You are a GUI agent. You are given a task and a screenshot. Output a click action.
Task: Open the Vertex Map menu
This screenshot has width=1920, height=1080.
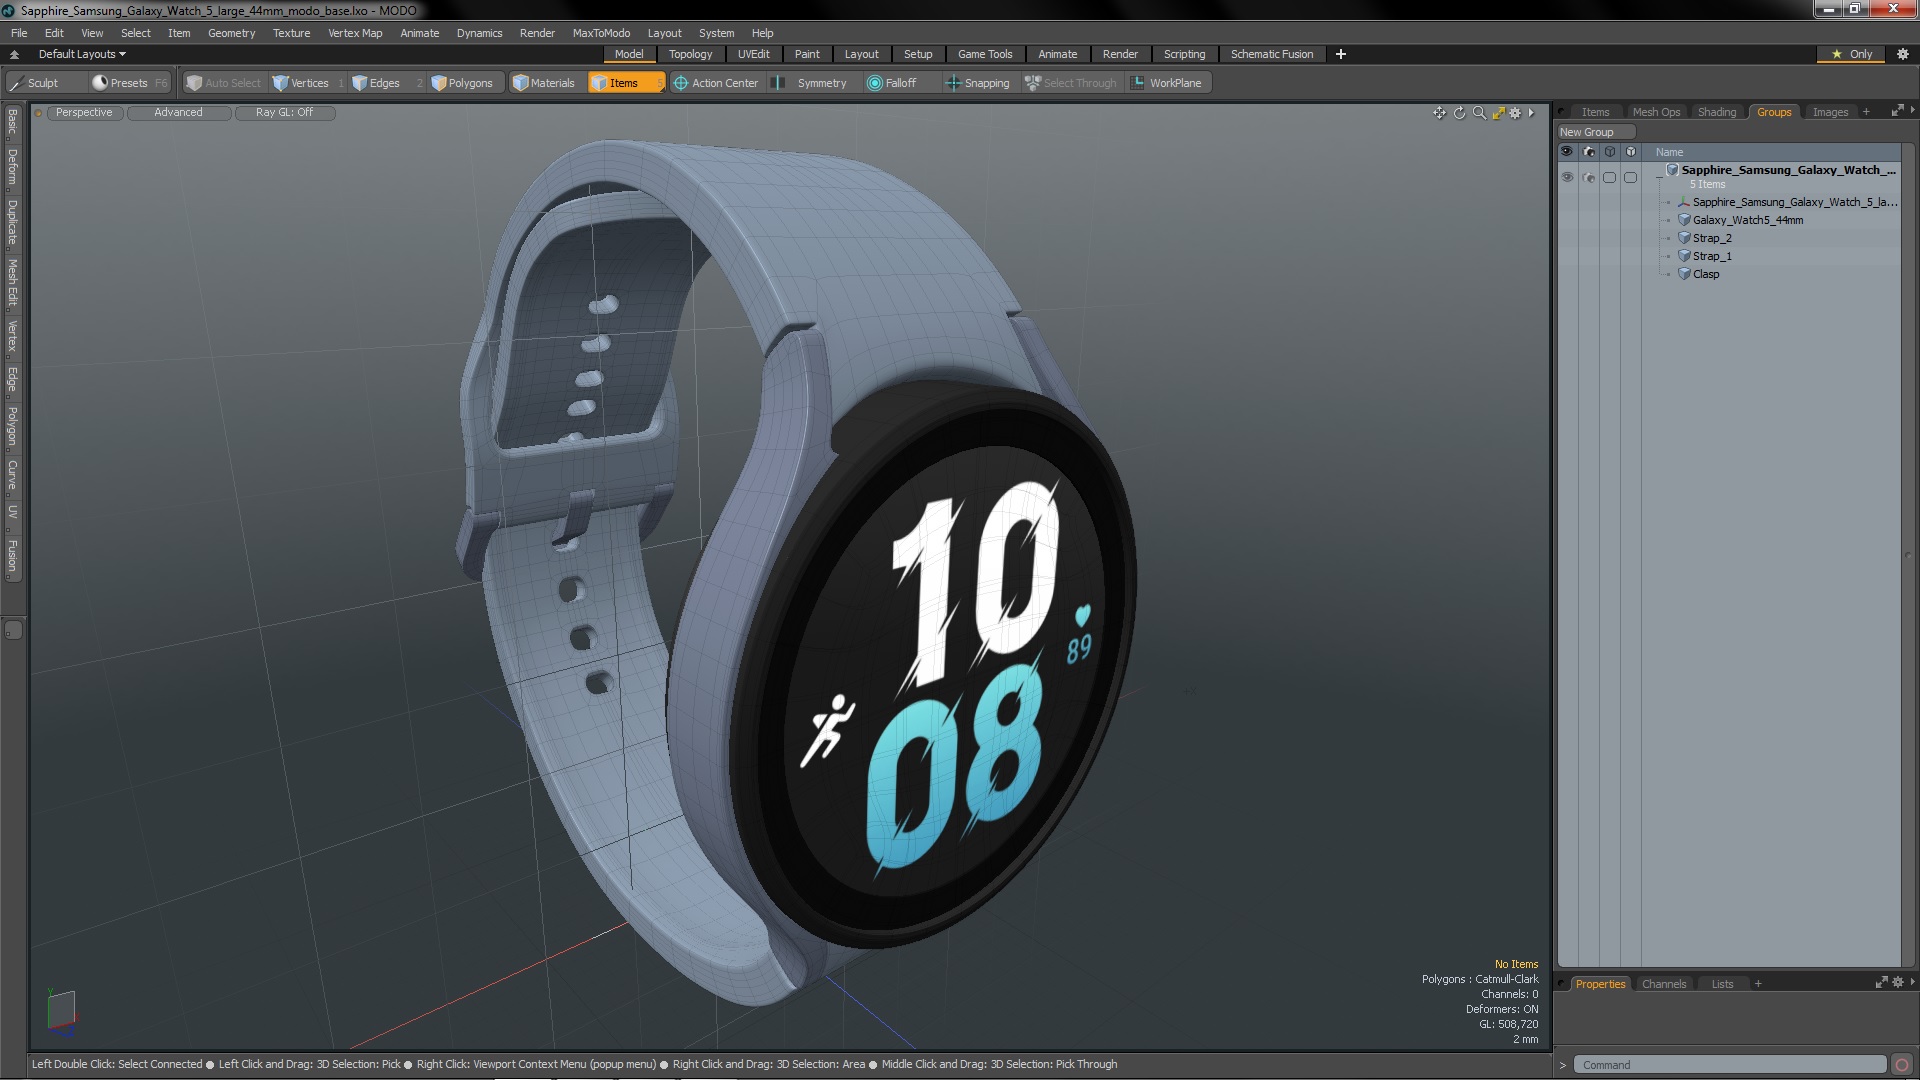(x=355, y=33)
